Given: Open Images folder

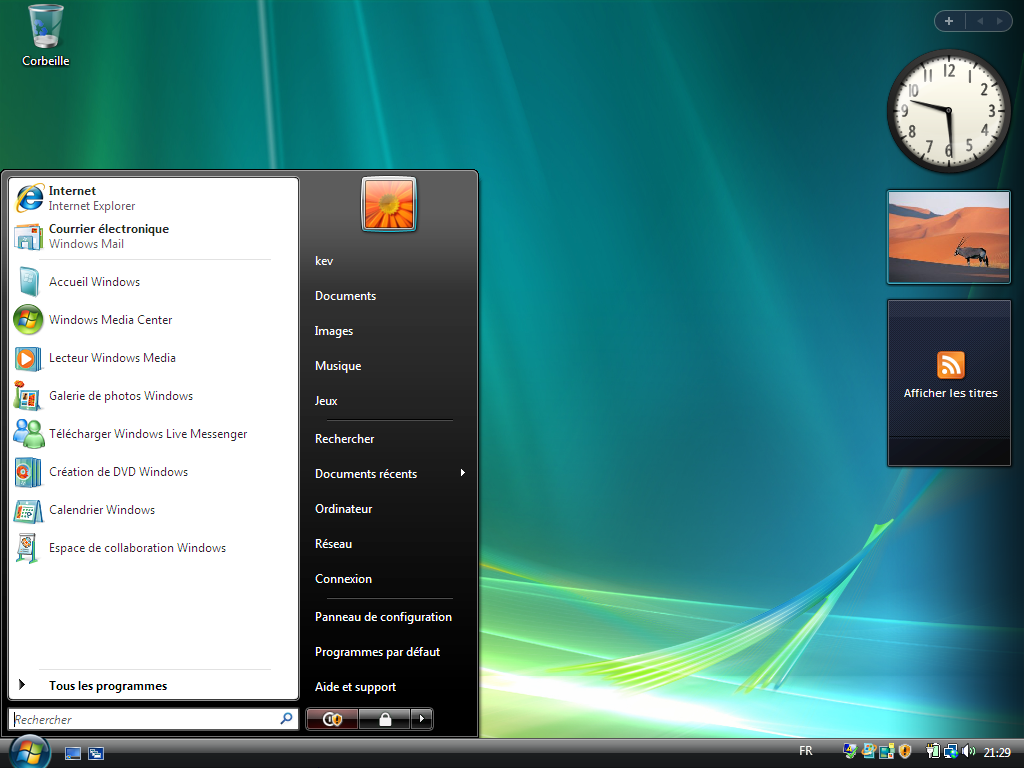Looking at the screenshot, I should point(334,331).
